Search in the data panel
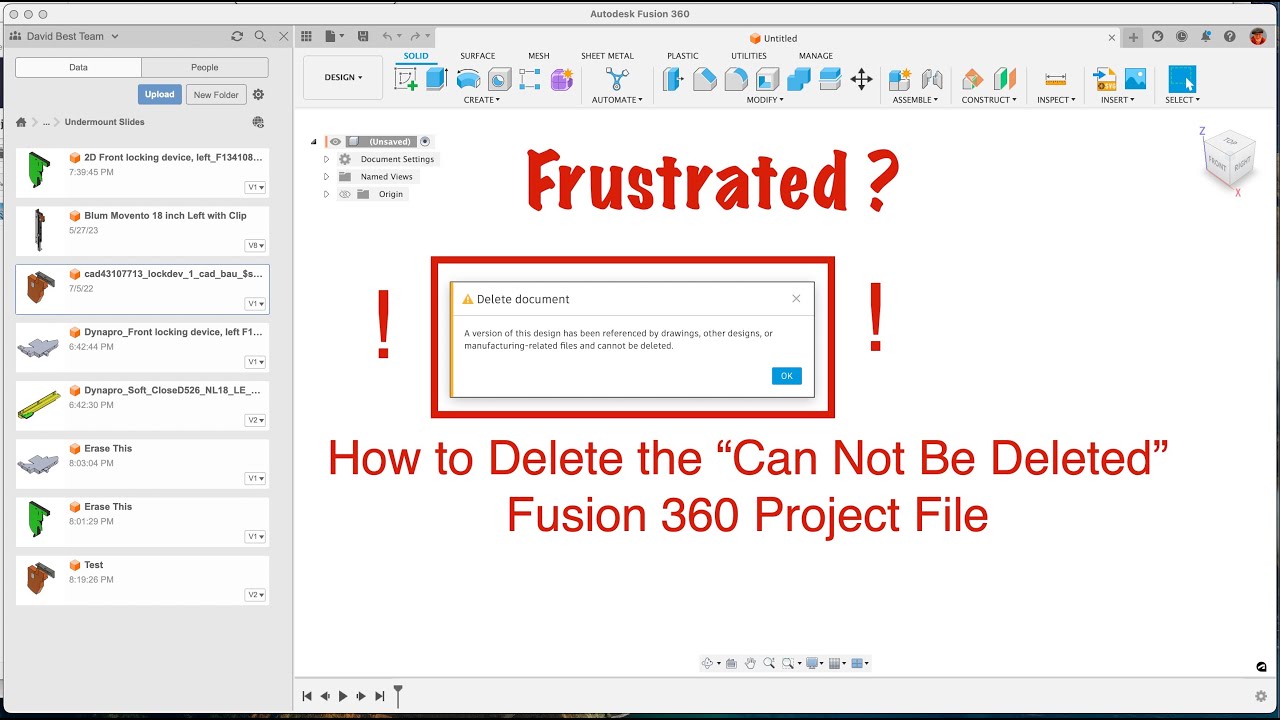 (260, 36)
